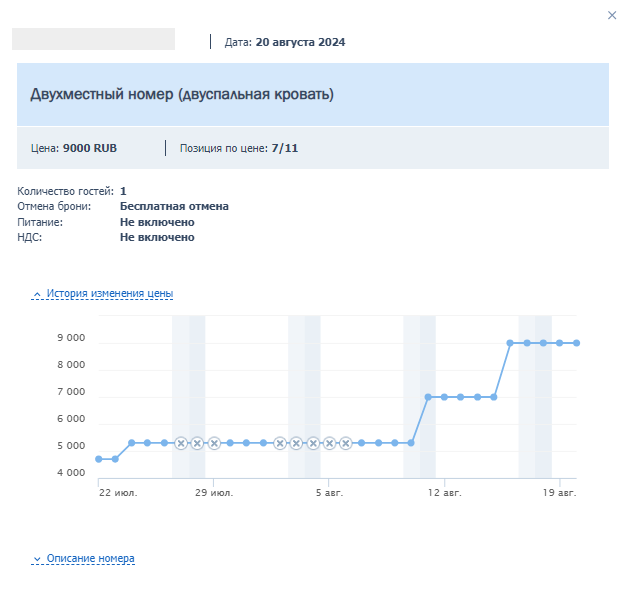Click the room title Двухместный номер header
The width and height of the screenshot is (626, 607).
[x=182, y=94]
